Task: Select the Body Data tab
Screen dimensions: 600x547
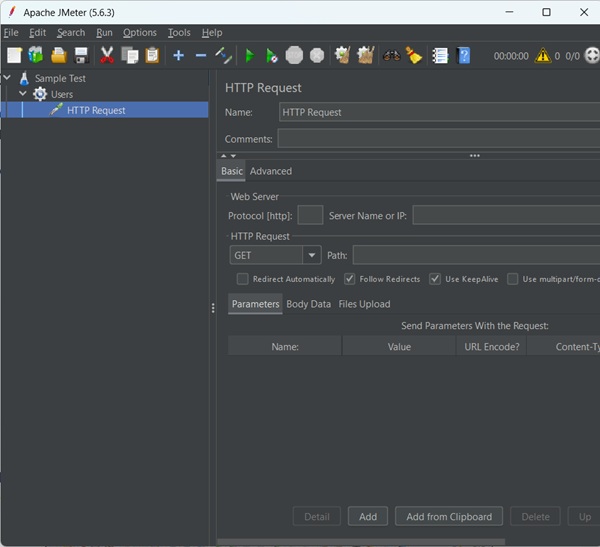Action: point(308,304)
